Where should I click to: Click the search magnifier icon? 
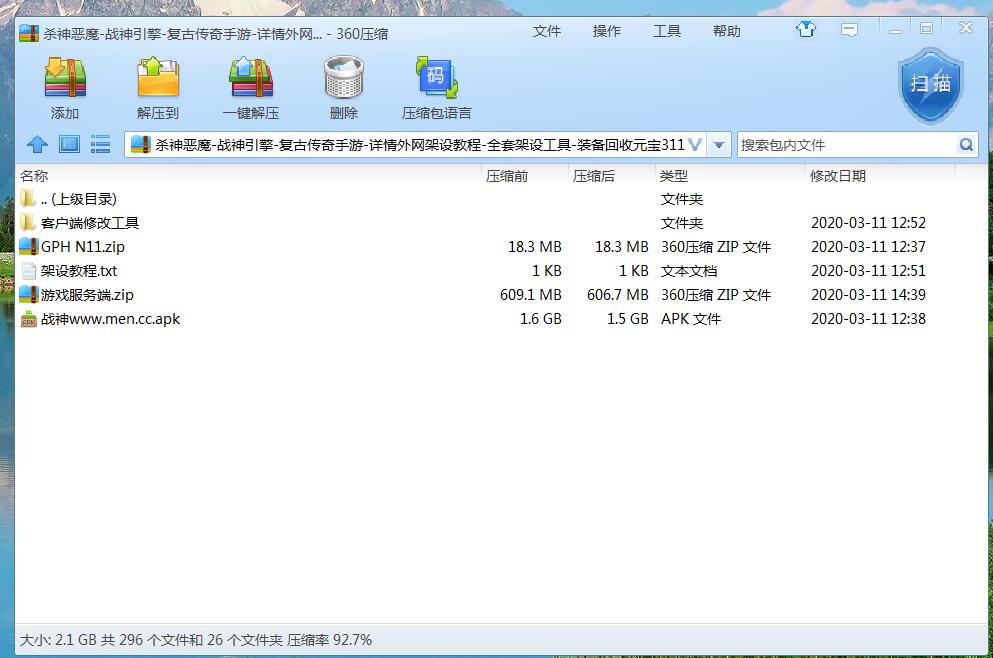pos(966,145)
